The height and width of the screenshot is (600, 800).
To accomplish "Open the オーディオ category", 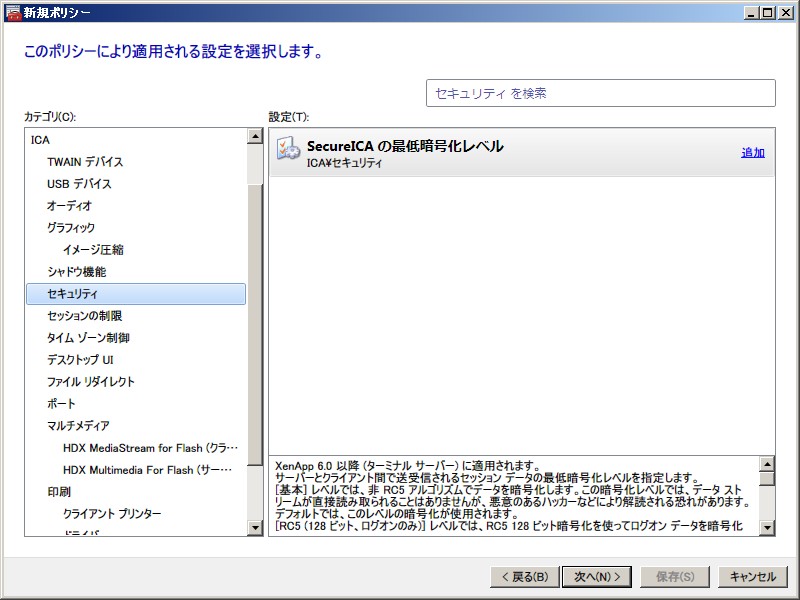I will [x=69, y=206].
